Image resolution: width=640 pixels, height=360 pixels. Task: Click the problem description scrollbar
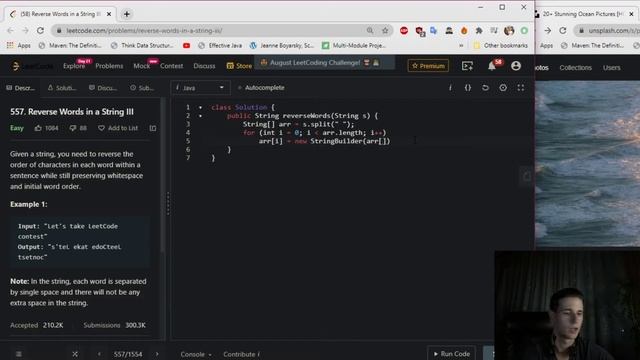[x=163, y=176]
